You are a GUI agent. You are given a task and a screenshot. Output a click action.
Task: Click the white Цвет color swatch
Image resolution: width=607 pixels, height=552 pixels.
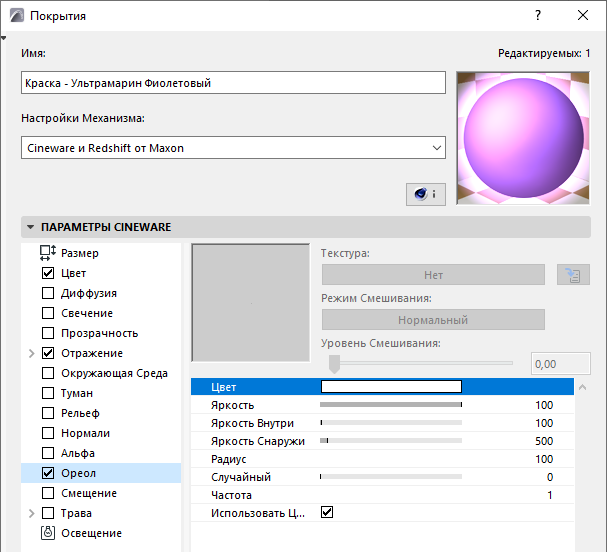pyautogui.click(x=391, y=386)
